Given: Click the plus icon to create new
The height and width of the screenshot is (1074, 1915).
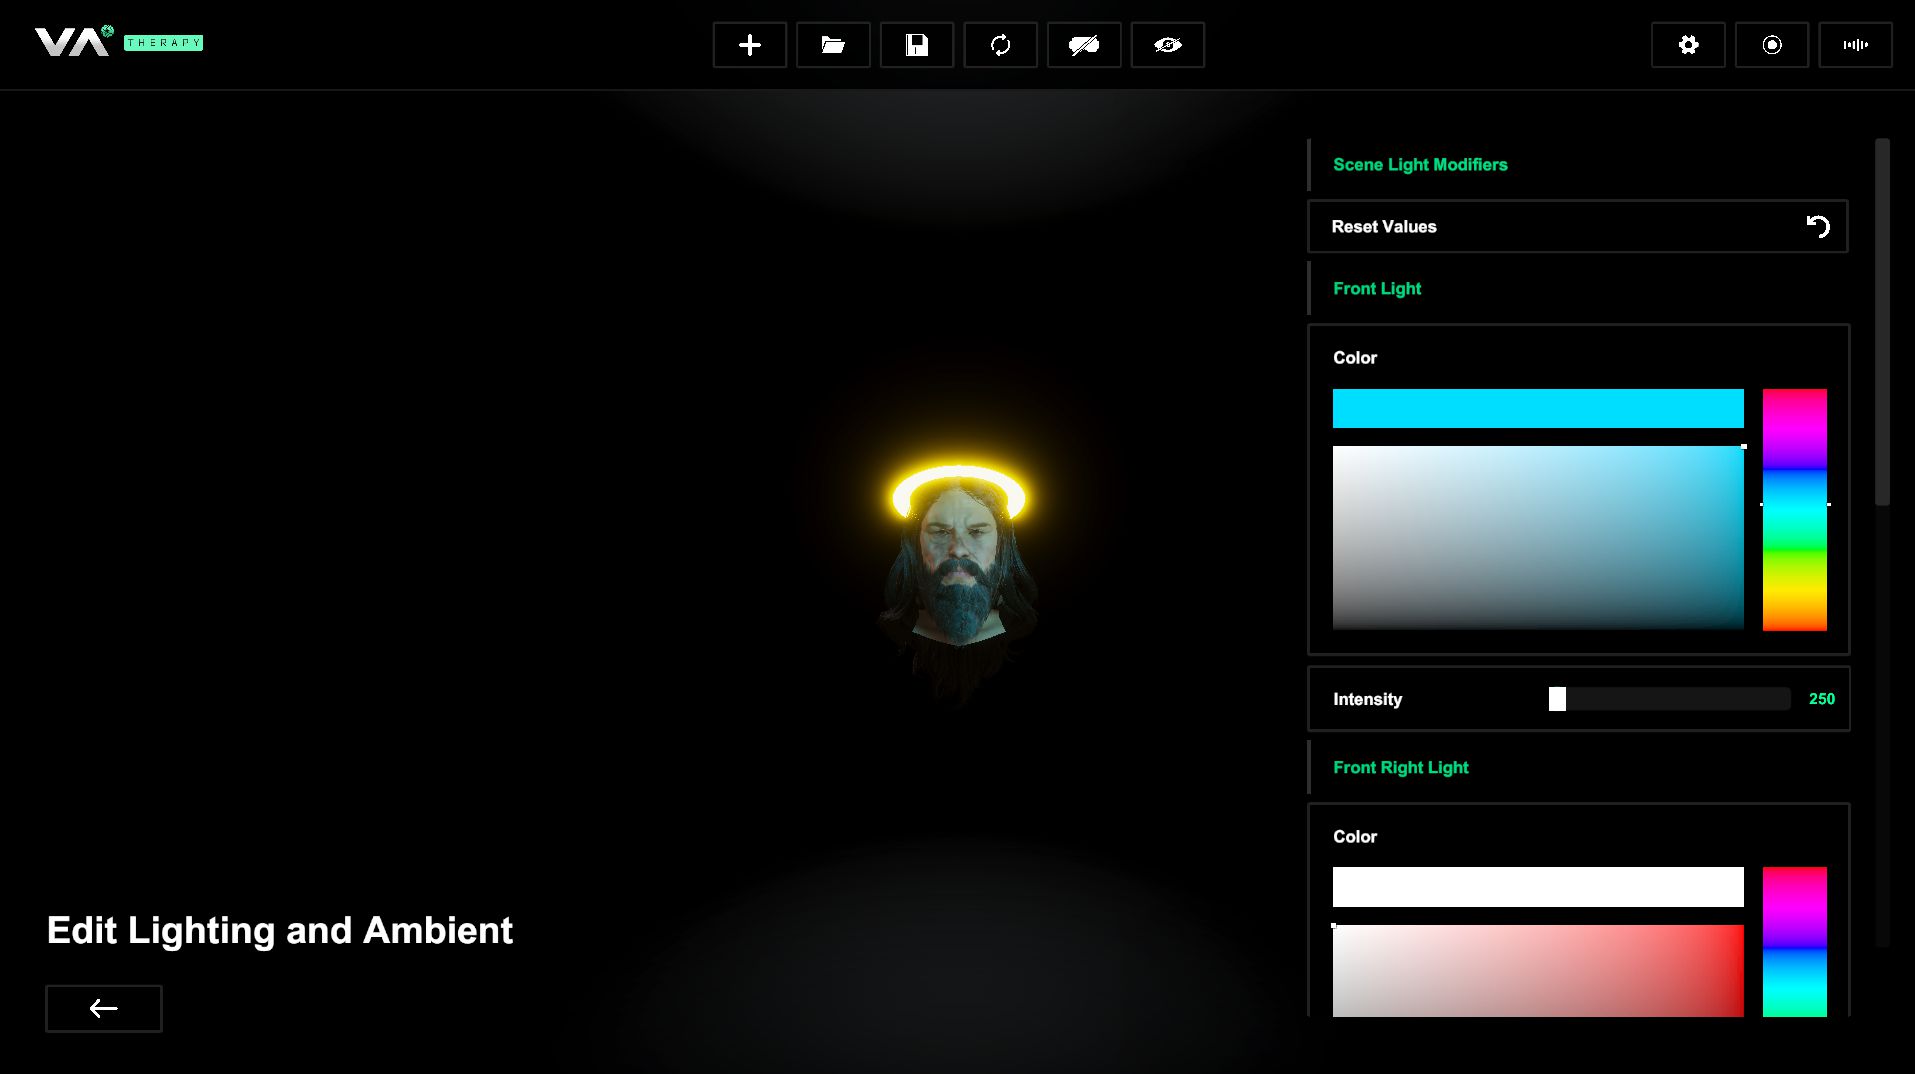Looking at the screenshot, I should [749, 45].
